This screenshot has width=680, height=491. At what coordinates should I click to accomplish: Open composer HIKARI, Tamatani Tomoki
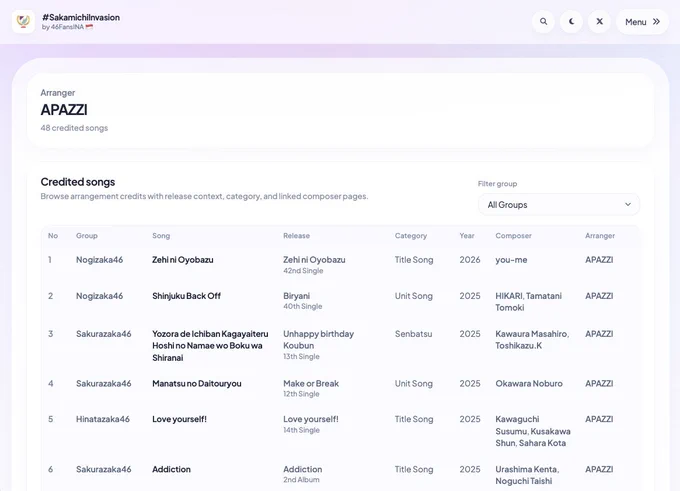coord(529,301)
